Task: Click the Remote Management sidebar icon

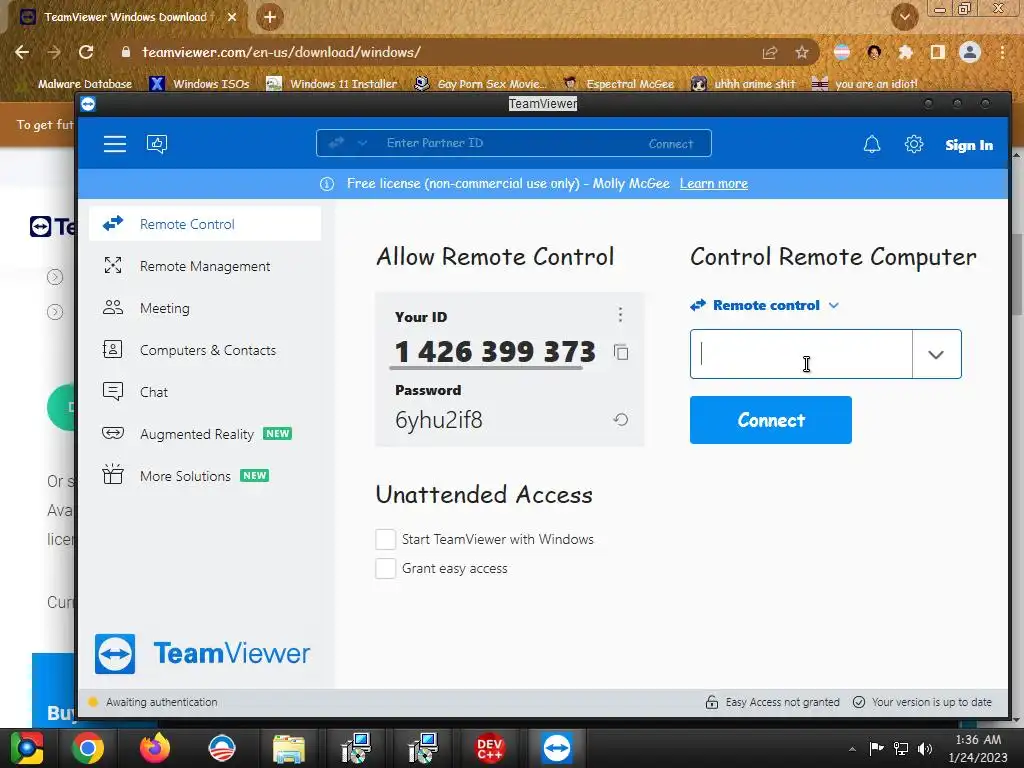Action: point(113,265)
